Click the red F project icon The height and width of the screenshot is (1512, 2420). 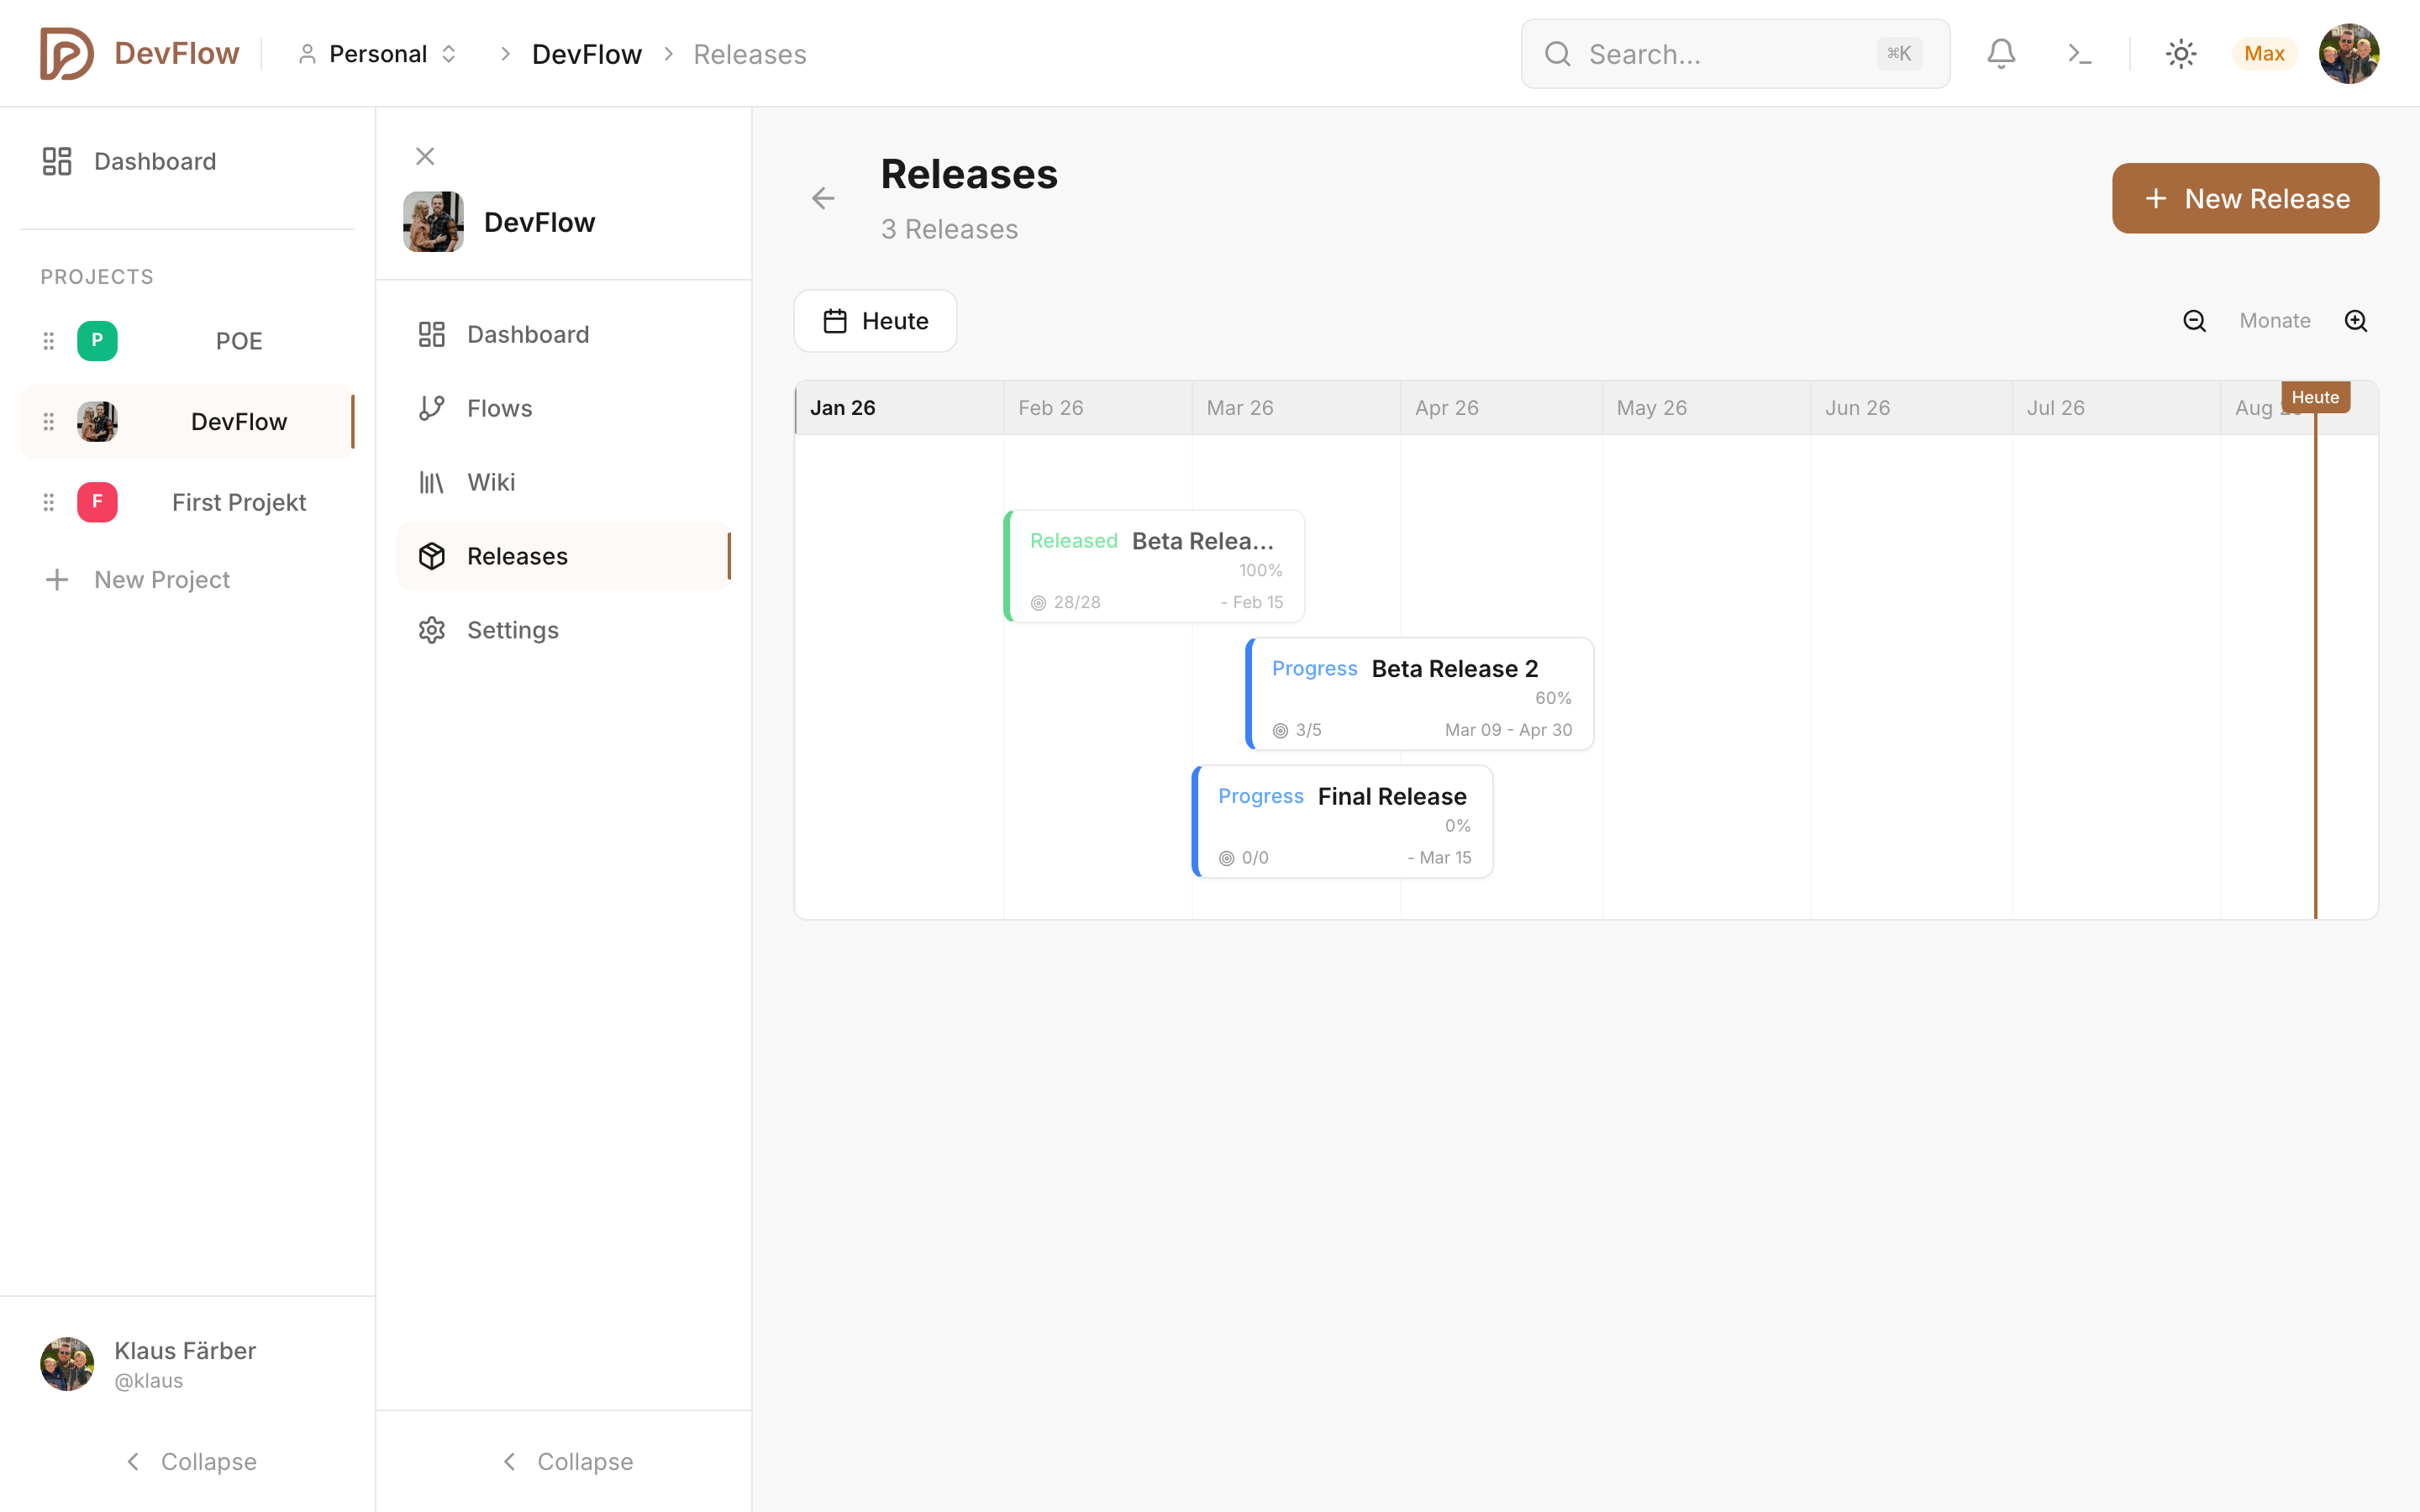point(97,502)
